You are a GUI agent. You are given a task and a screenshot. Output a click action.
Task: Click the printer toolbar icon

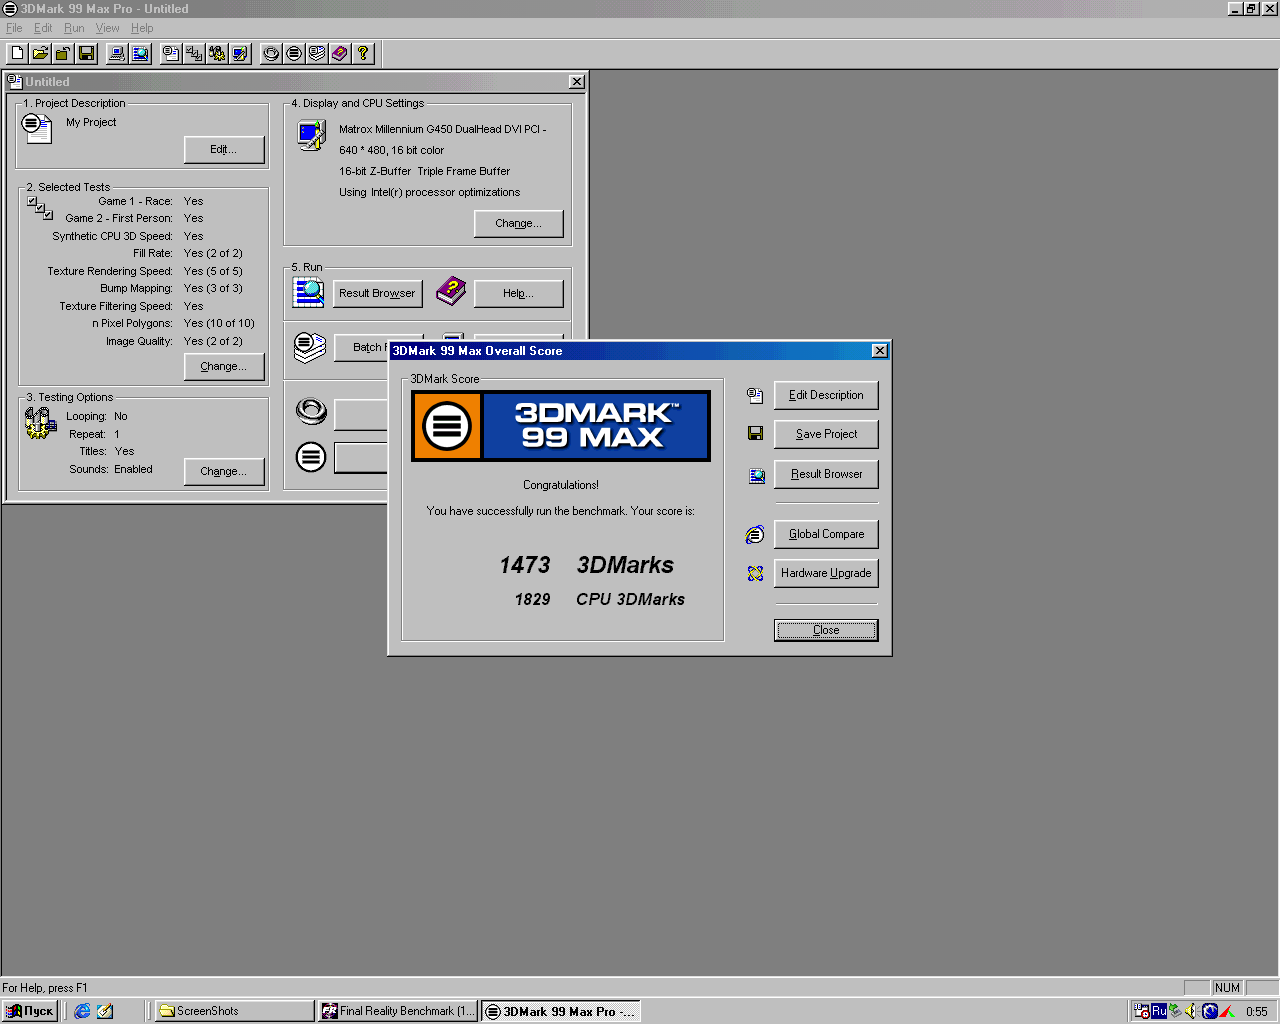click(116, 53)
